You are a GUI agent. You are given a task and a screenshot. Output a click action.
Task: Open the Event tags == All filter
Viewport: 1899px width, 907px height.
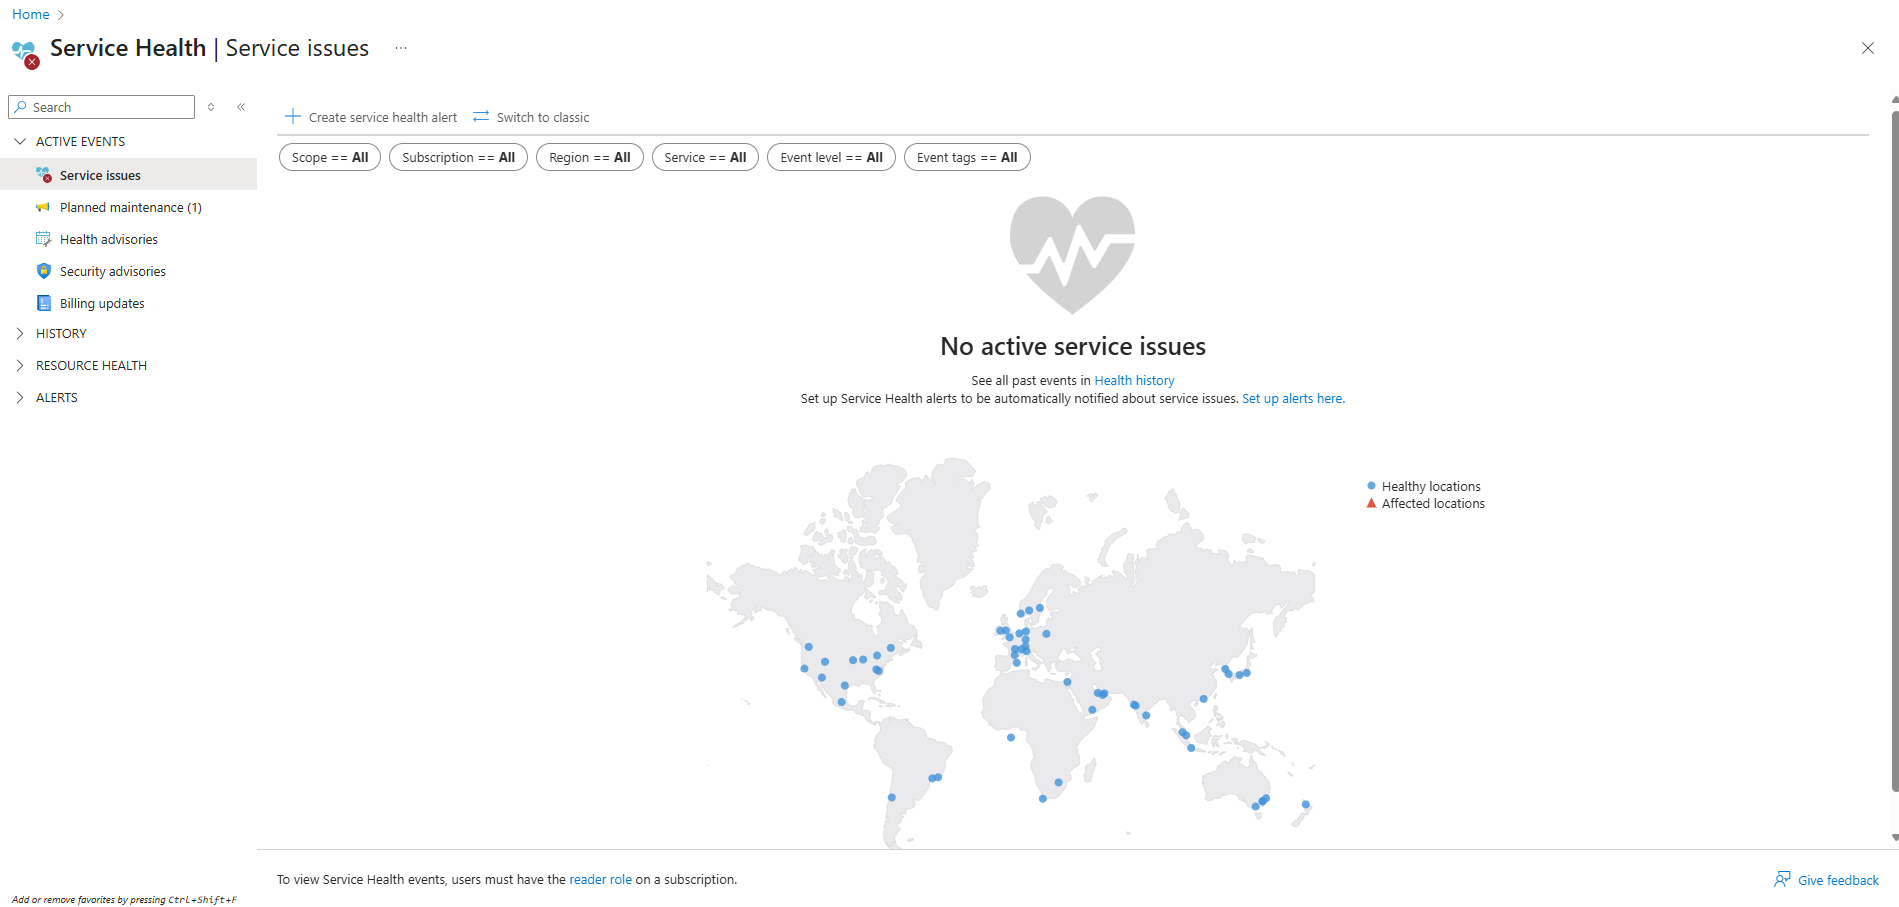click(967, 157)
